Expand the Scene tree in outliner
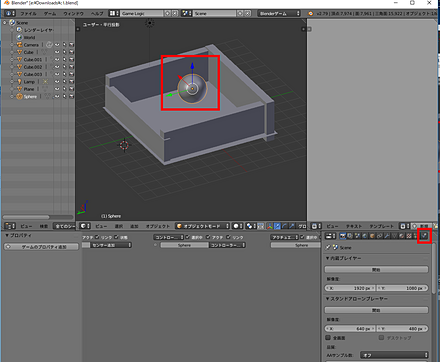This screenshot has width=440, height=362. pos(5,23)
